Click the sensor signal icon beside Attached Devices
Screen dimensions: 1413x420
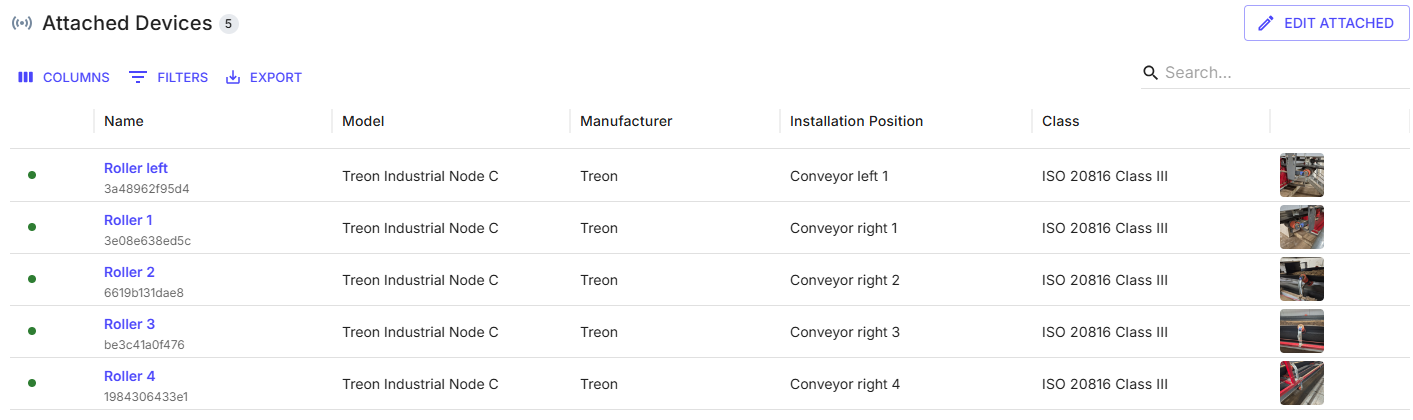tap(22, 23)
